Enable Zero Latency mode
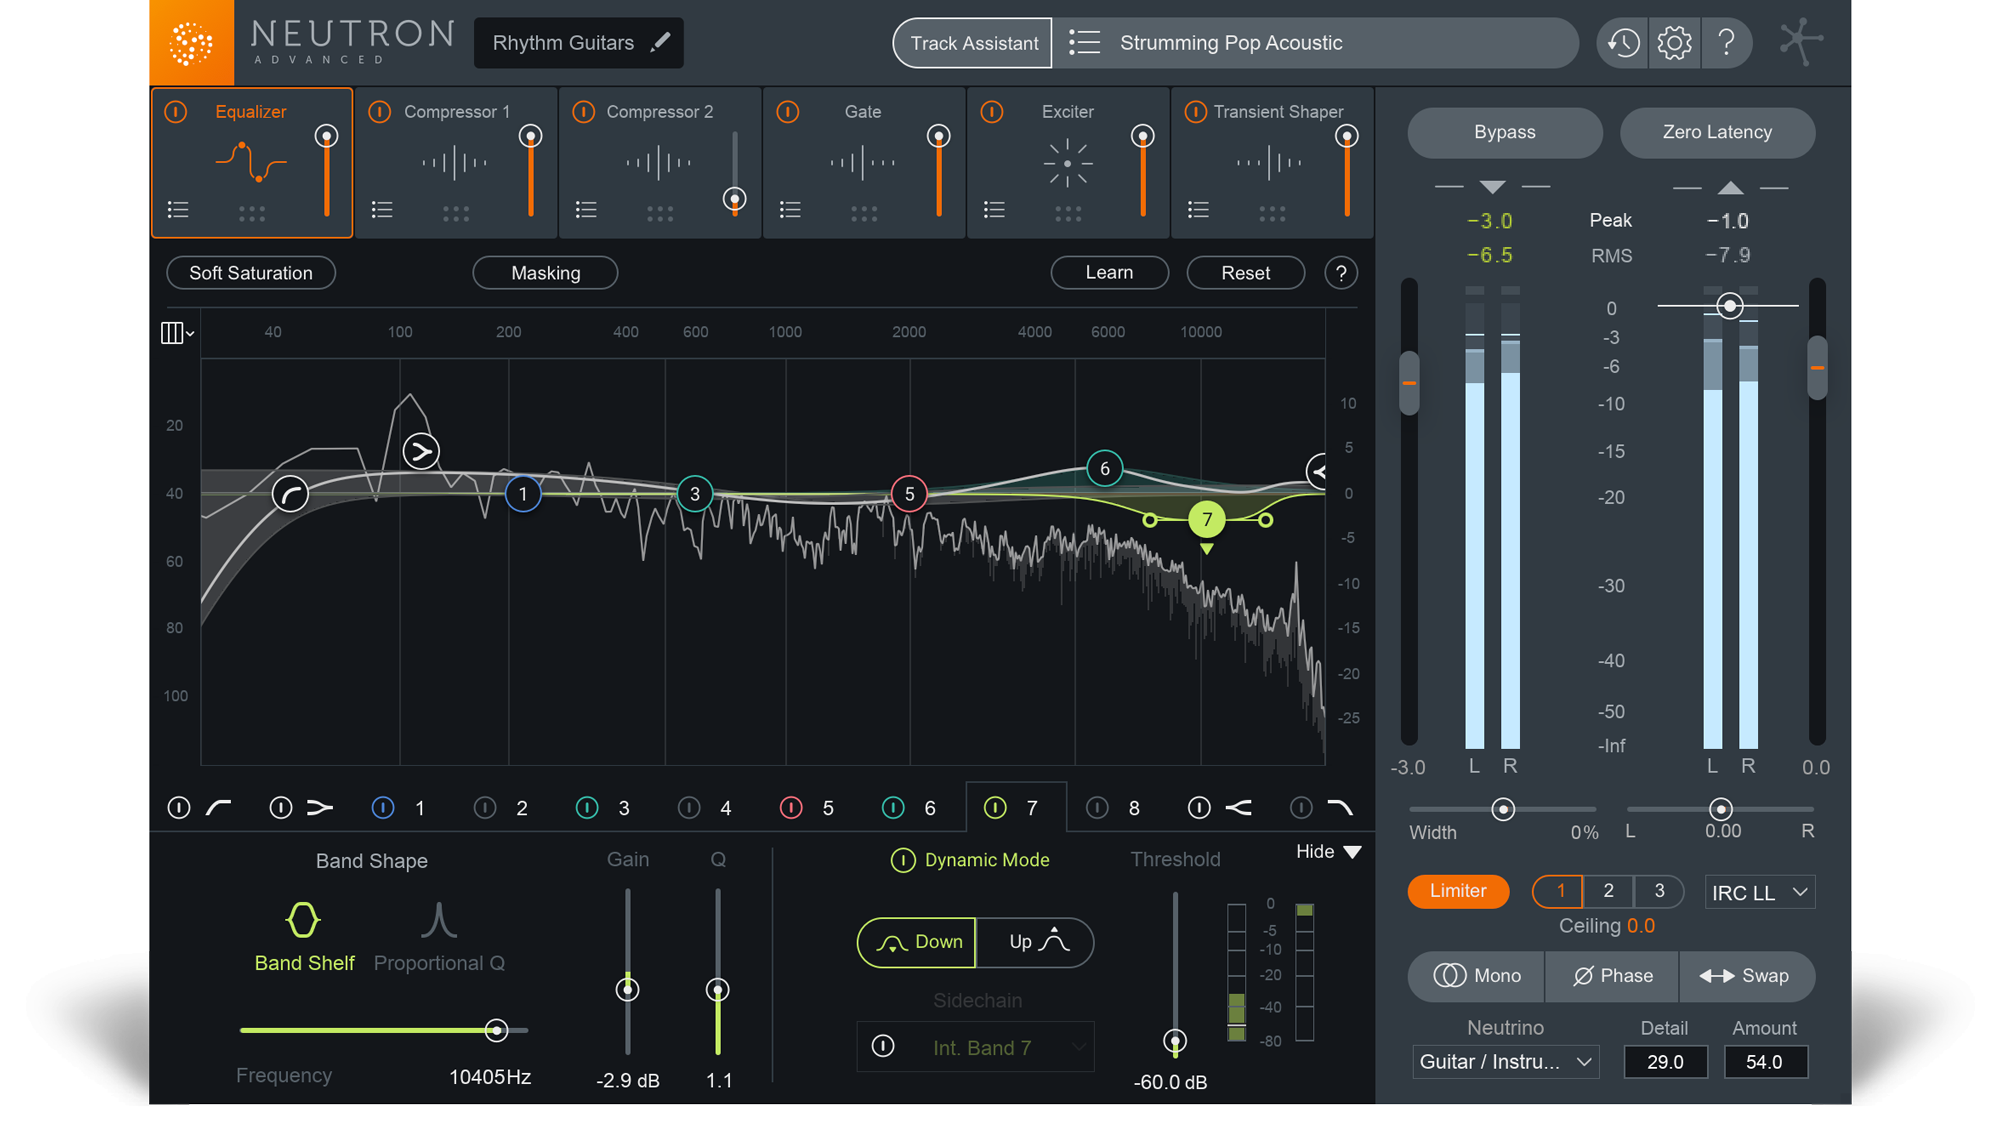Image resolution: width=2000 pixels, height=1121 pixels. coord(1717,132)
